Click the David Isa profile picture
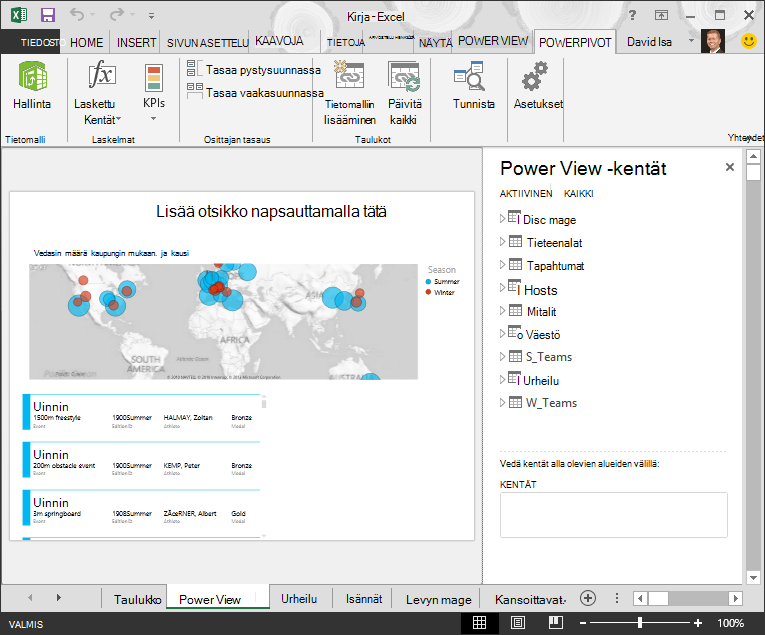The image size is (765, 635). tap(713, 41)
